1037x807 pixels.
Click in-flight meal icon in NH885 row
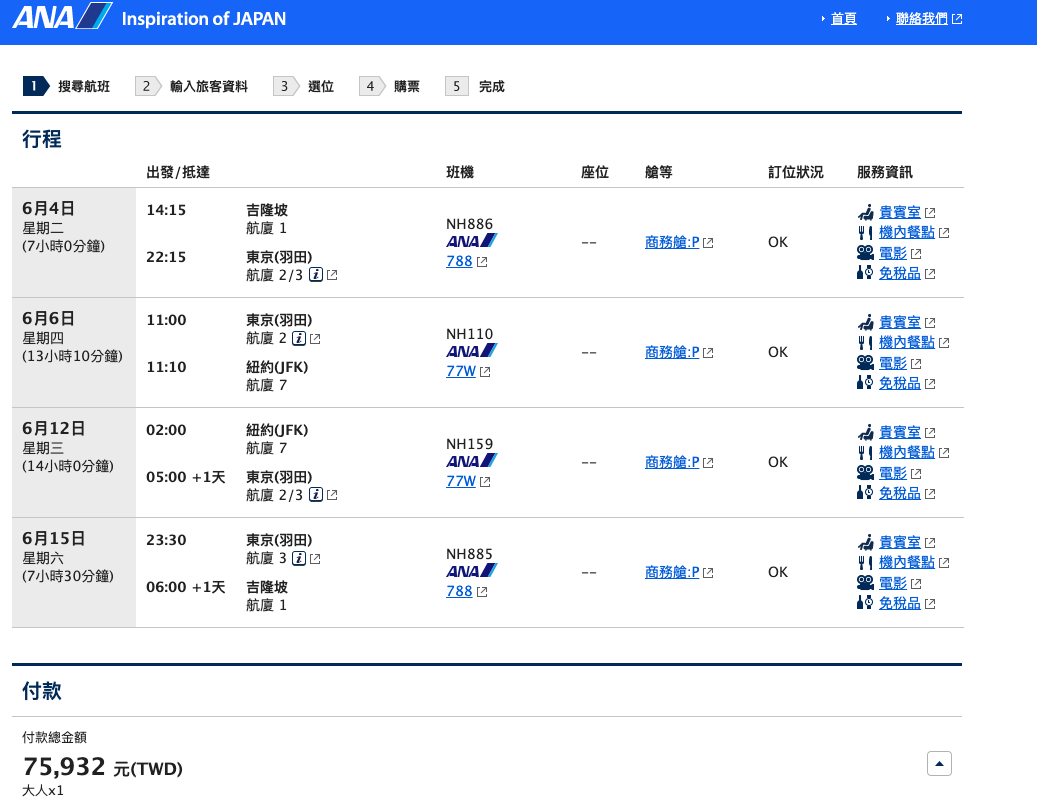coord(865,562)
